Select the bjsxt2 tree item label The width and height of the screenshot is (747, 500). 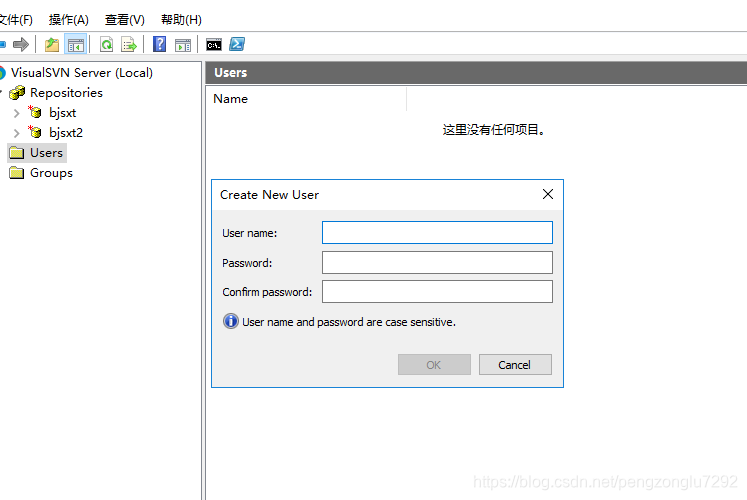coord(66,132)
